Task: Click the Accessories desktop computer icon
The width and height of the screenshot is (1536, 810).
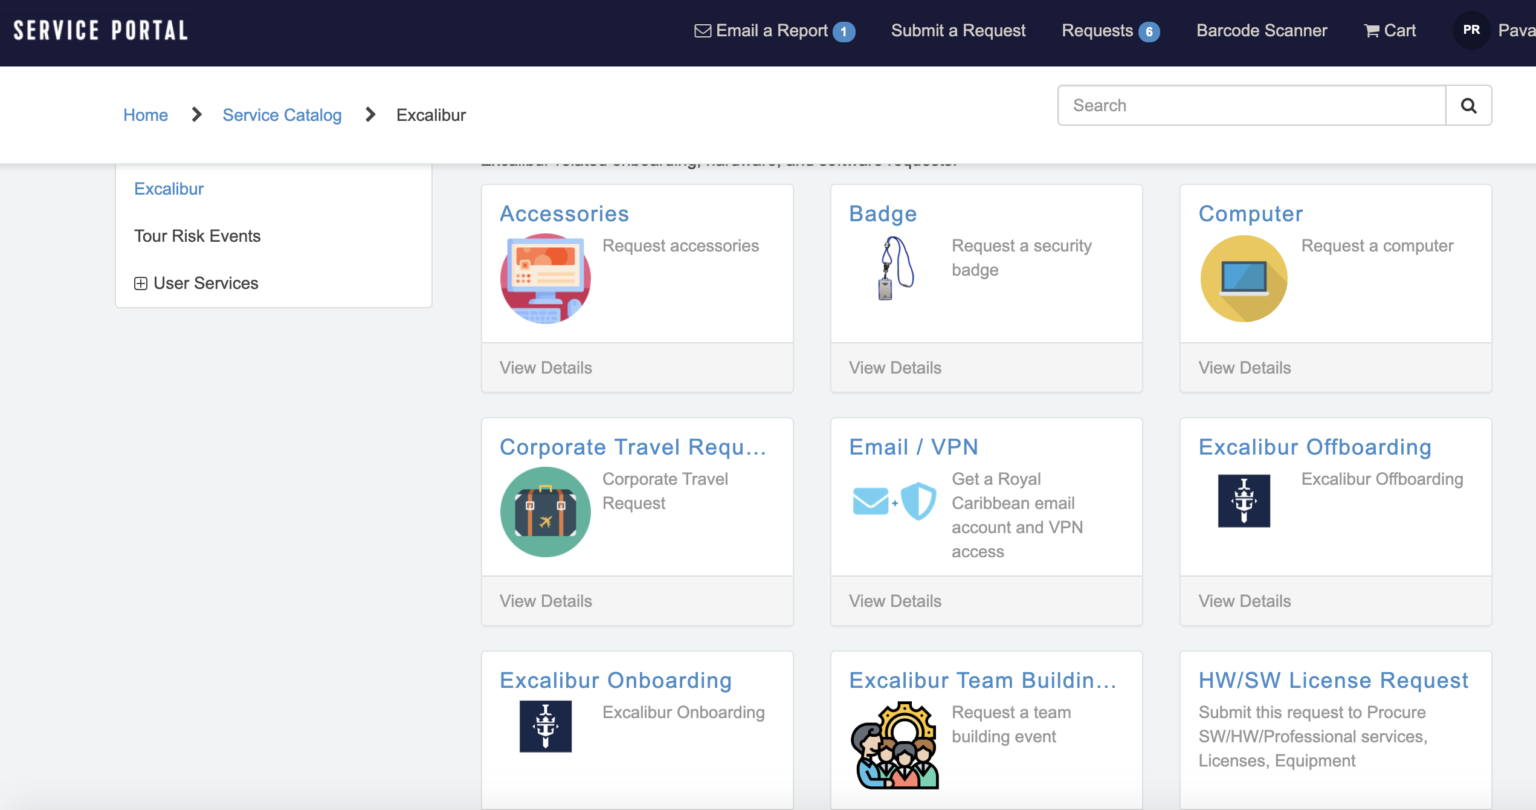Action: [x=545, y=278]
